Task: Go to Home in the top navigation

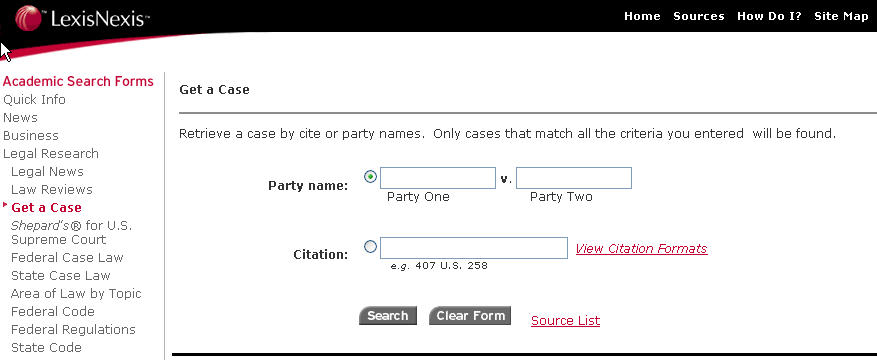Action: point(642,16)
